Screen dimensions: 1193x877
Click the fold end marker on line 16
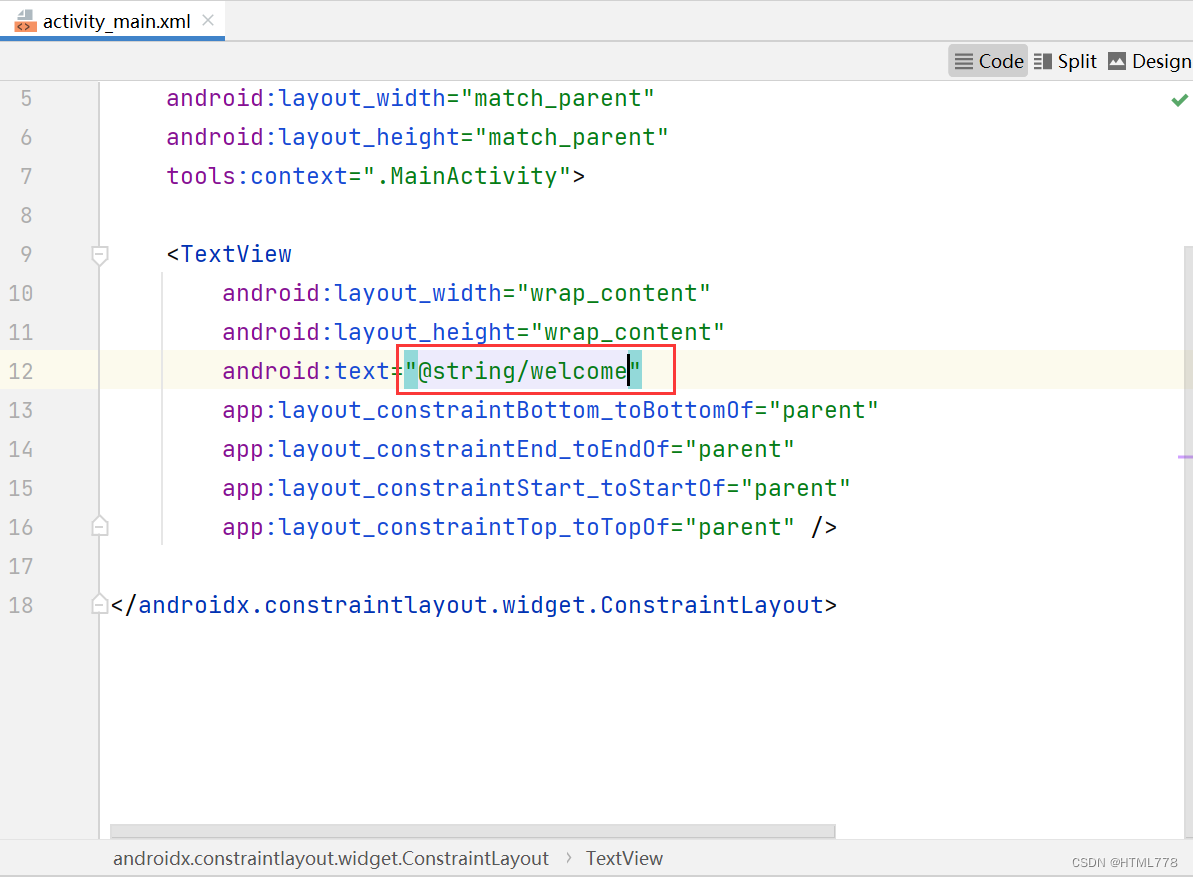click(100, 526)
